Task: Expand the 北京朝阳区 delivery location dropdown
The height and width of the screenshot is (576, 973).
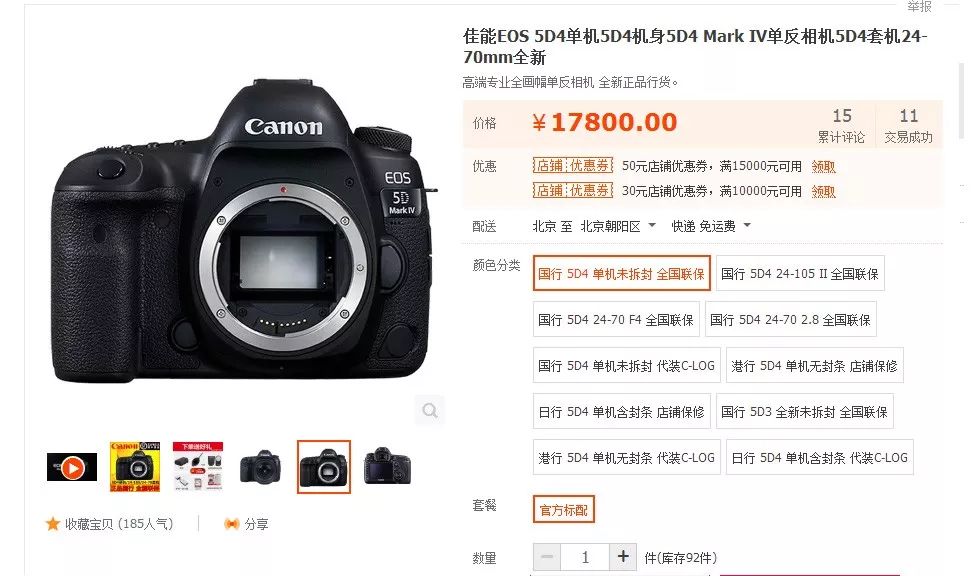Action: tap(618, 226)
